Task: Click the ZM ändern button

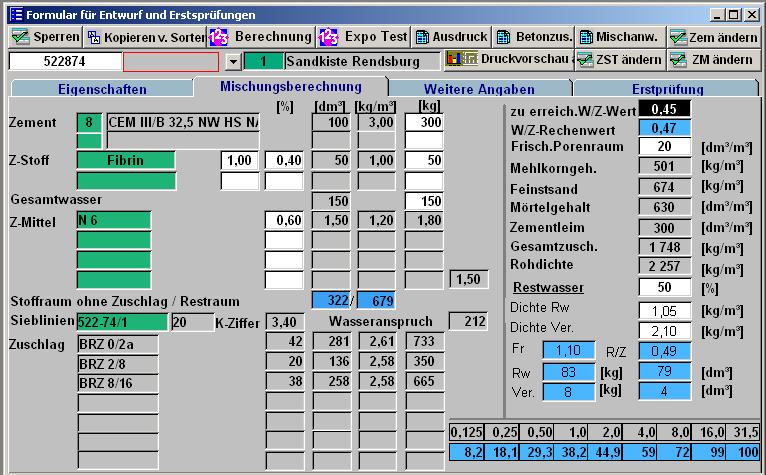Action: tap(711, 60)
